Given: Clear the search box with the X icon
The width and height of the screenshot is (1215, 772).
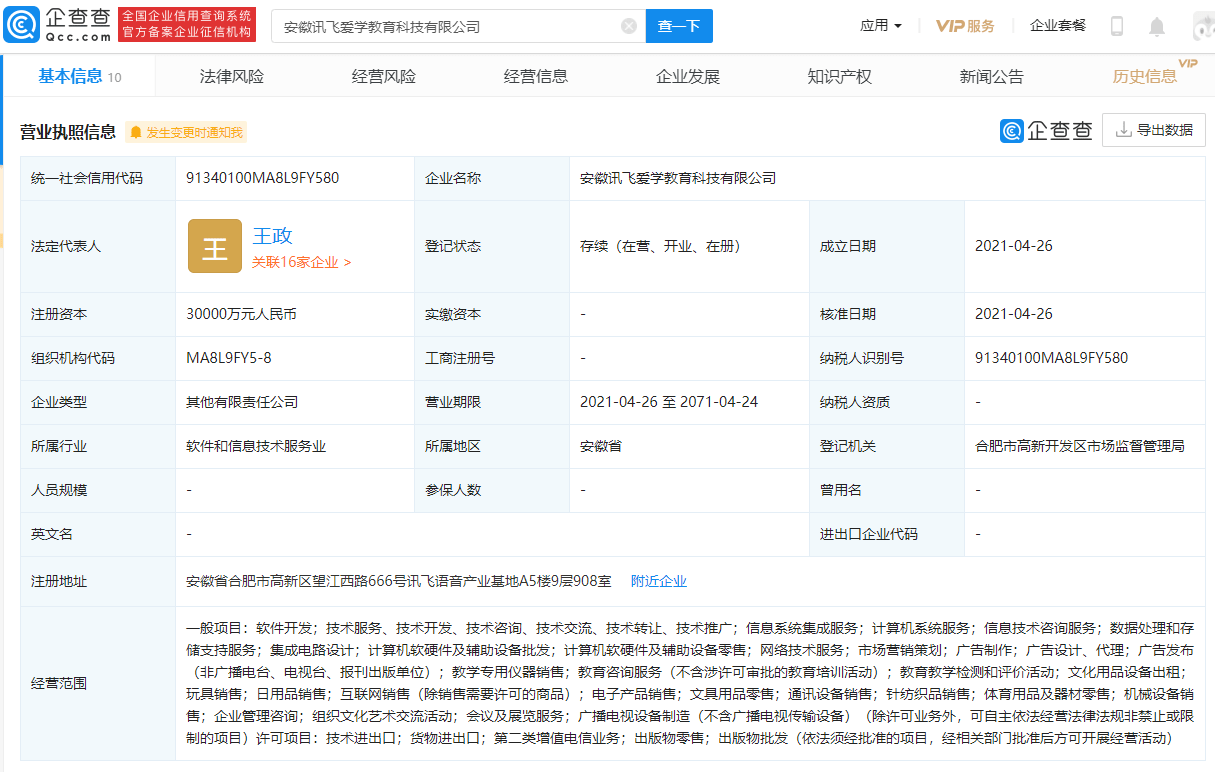Looking at the screenshot, I should (629, 26).
